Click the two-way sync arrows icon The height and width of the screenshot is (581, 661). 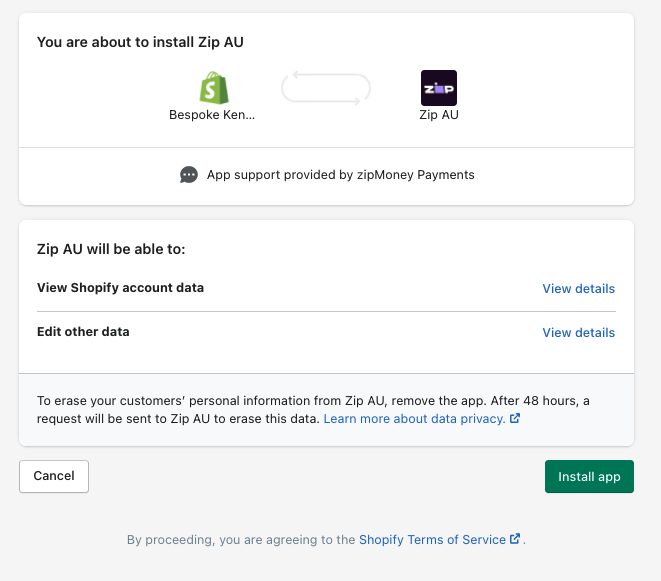coord(326,88)
